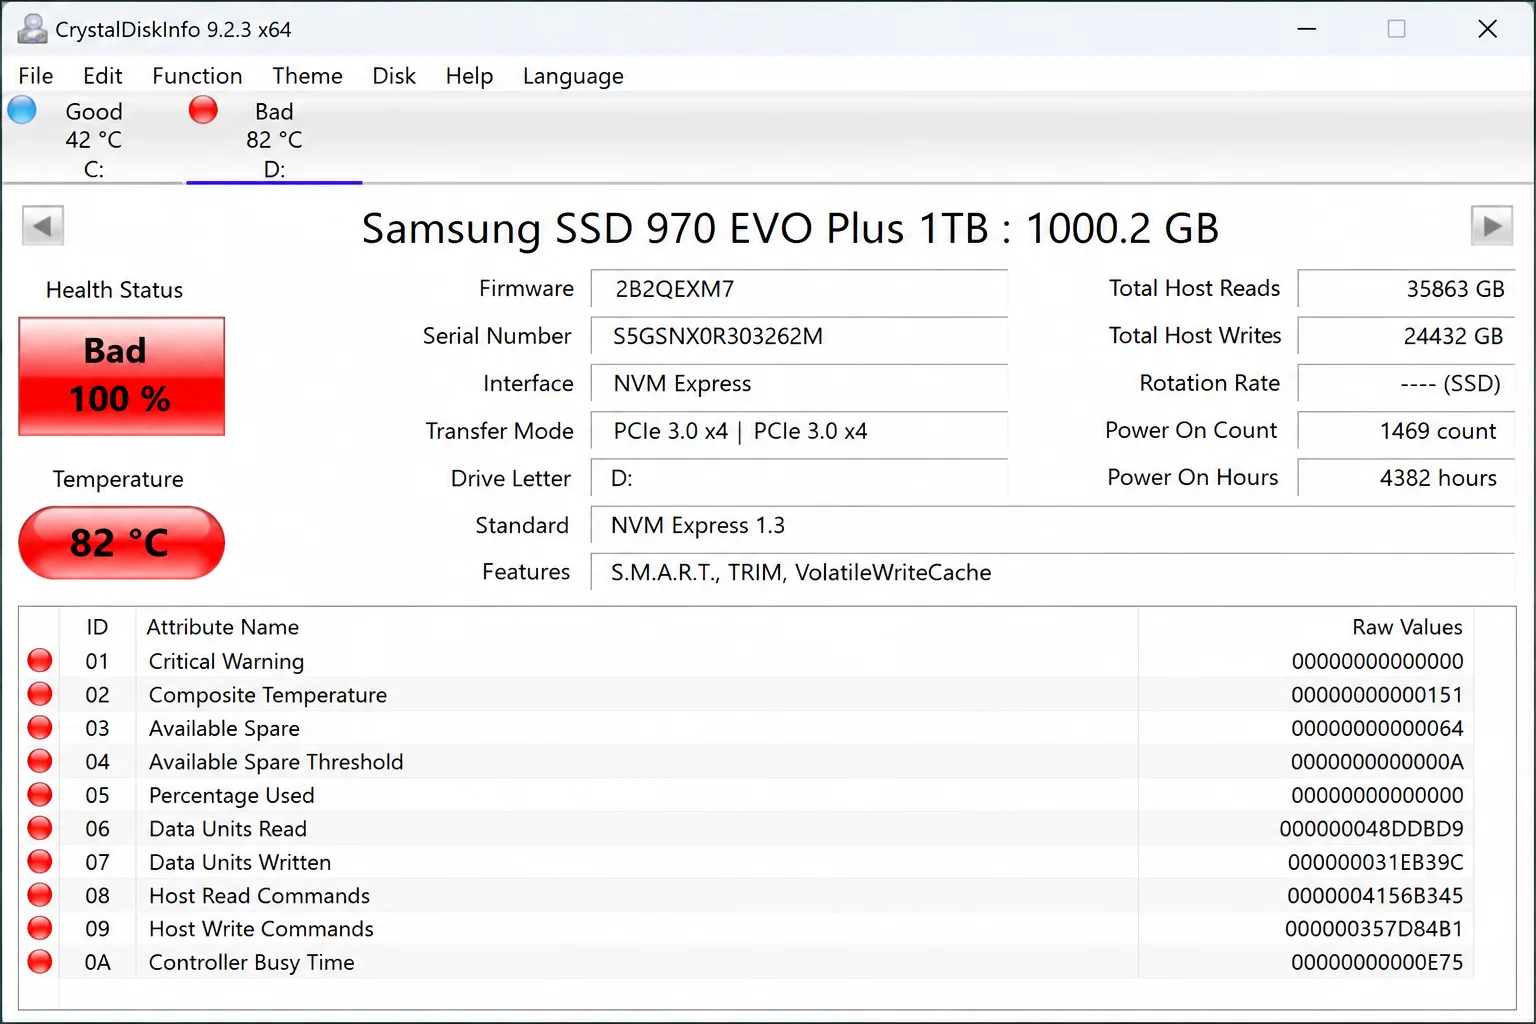Select the blue Good status orb for C:
Viewport: 1536px width, 1024px height.
coord(22,109)
